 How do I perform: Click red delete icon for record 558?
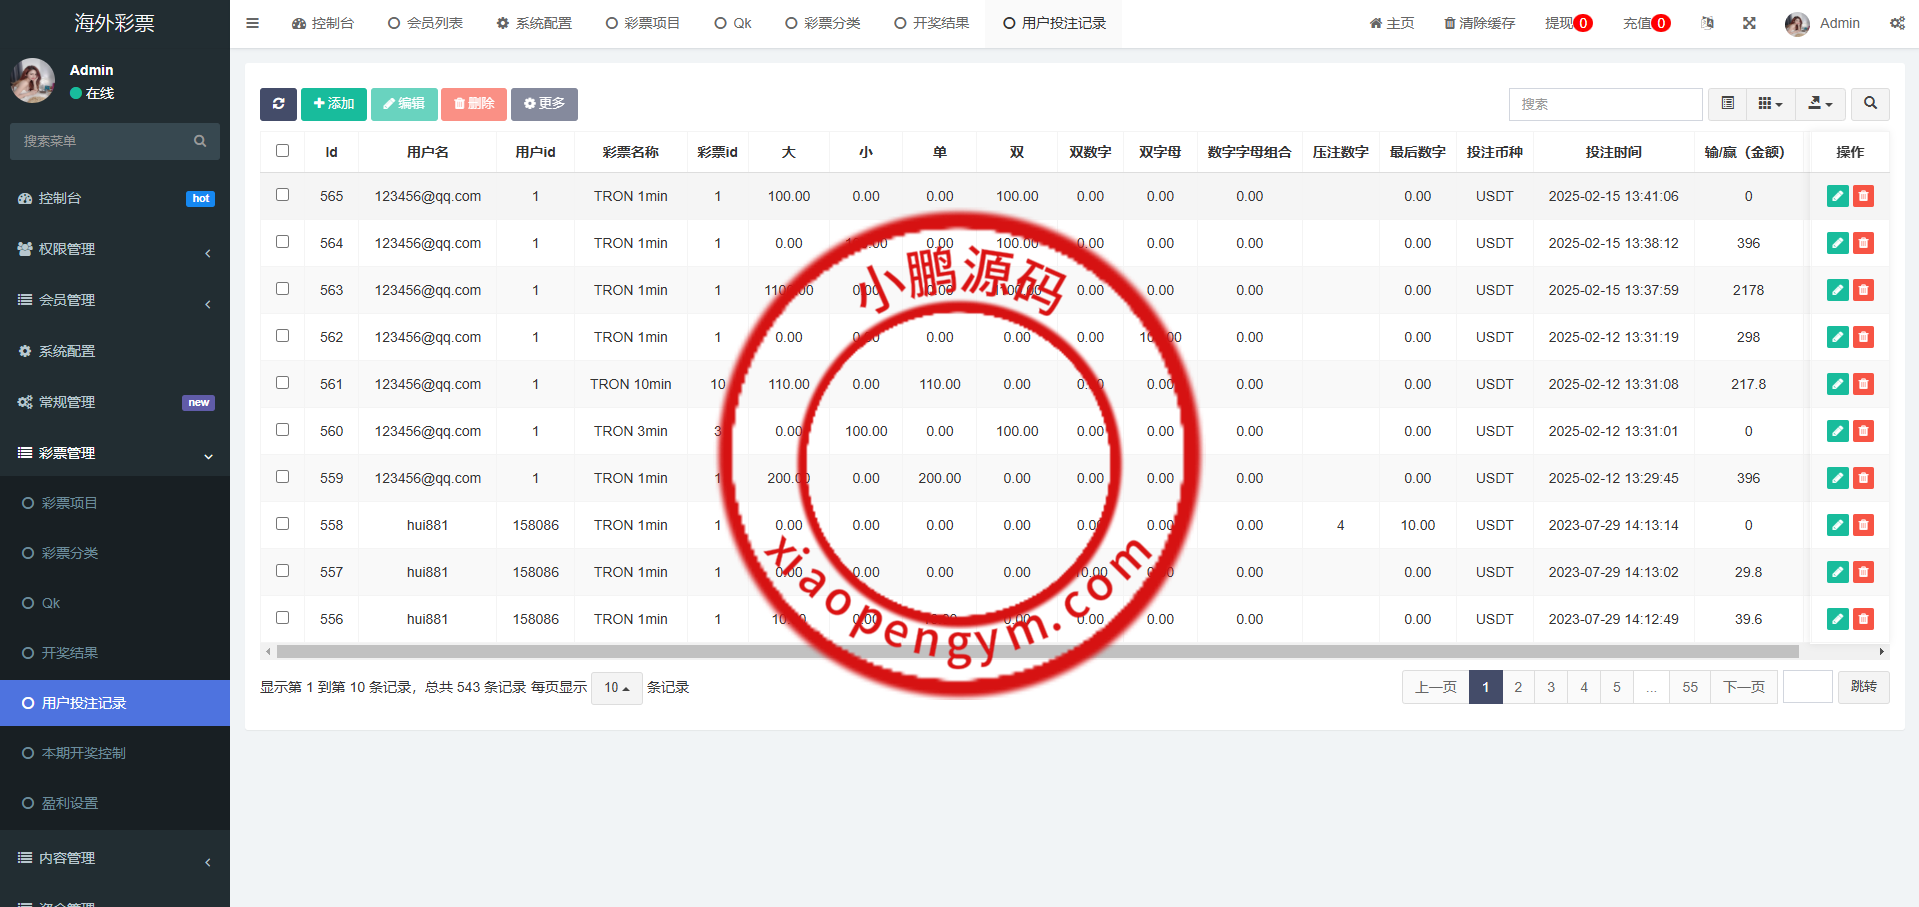click(1863, 525)
